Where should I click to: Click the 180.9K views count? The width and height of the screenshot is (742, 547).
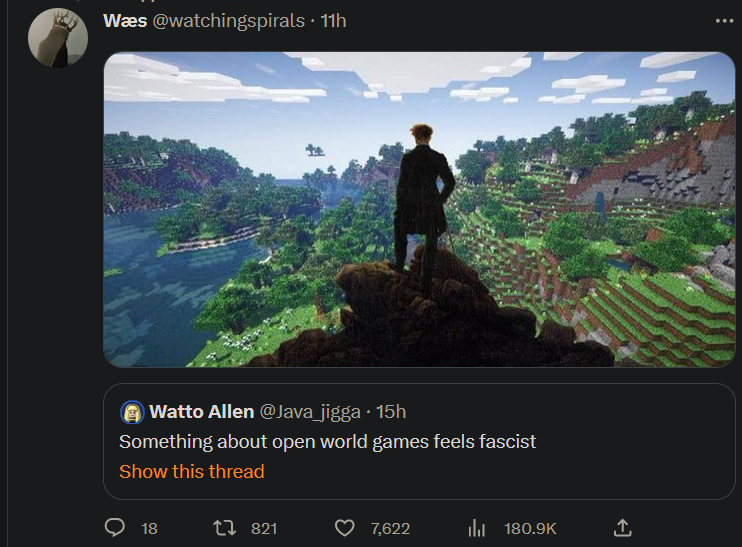click(530, 528)
